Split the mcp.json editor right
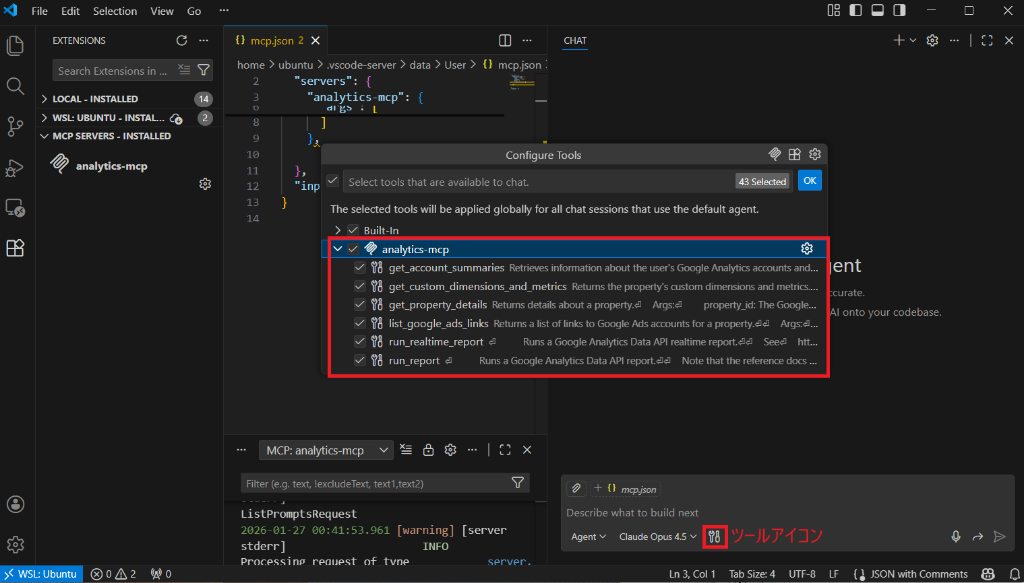Viewport: 1024px width, 583px height. coord(505,40)
